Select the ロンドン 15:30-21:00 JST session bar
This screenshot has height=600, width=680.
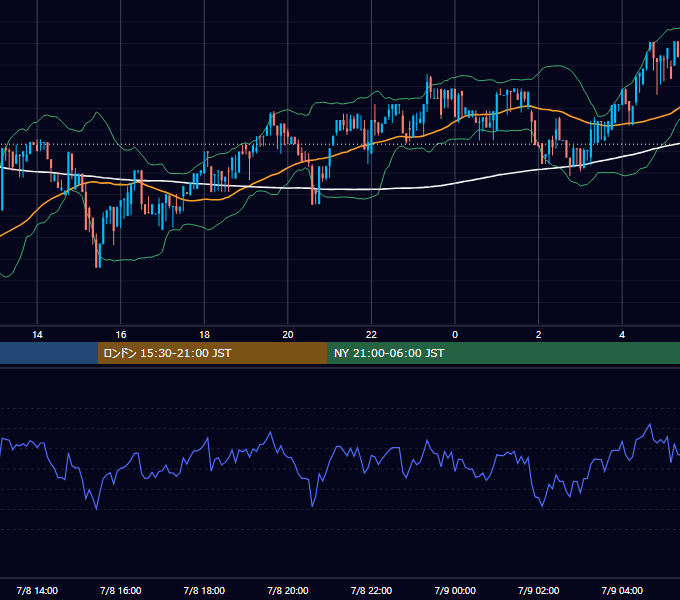pyautogui.click(x=212, y=353)
